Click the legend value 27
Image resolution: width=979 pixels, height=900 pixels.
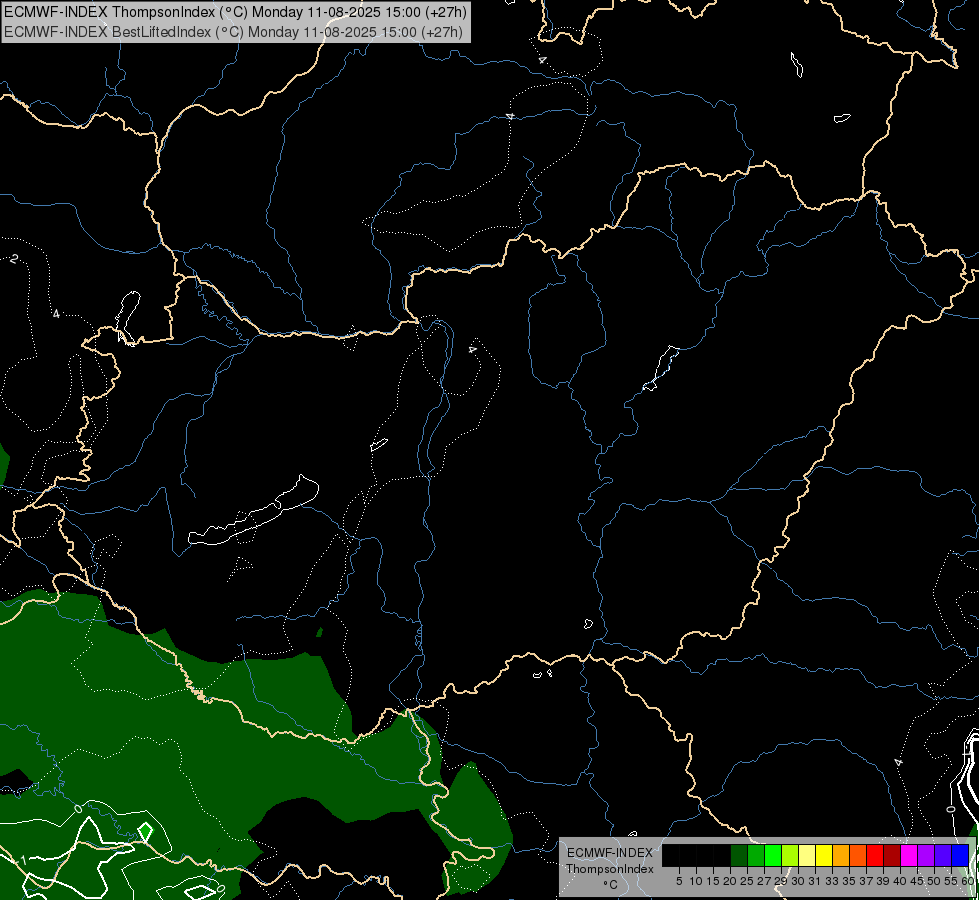tap(764, 881)
